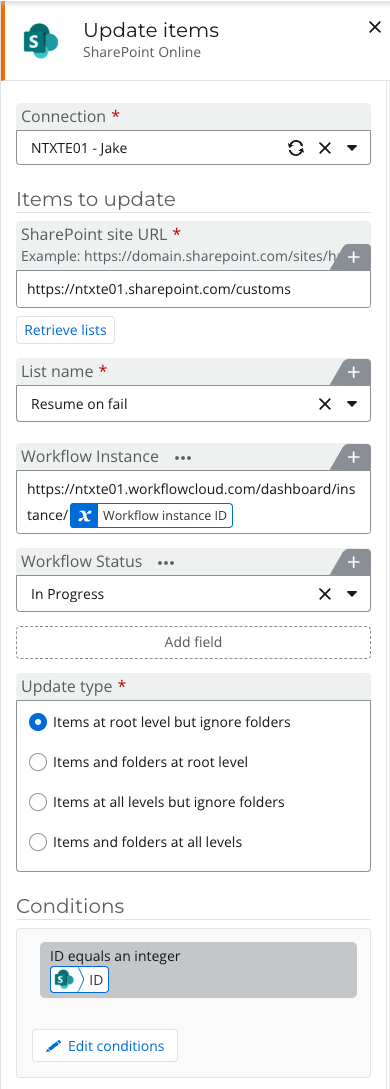Open Workflow Instance field options ellipsis
This screenshot has height=1089, width=390.
coord(183,458)
